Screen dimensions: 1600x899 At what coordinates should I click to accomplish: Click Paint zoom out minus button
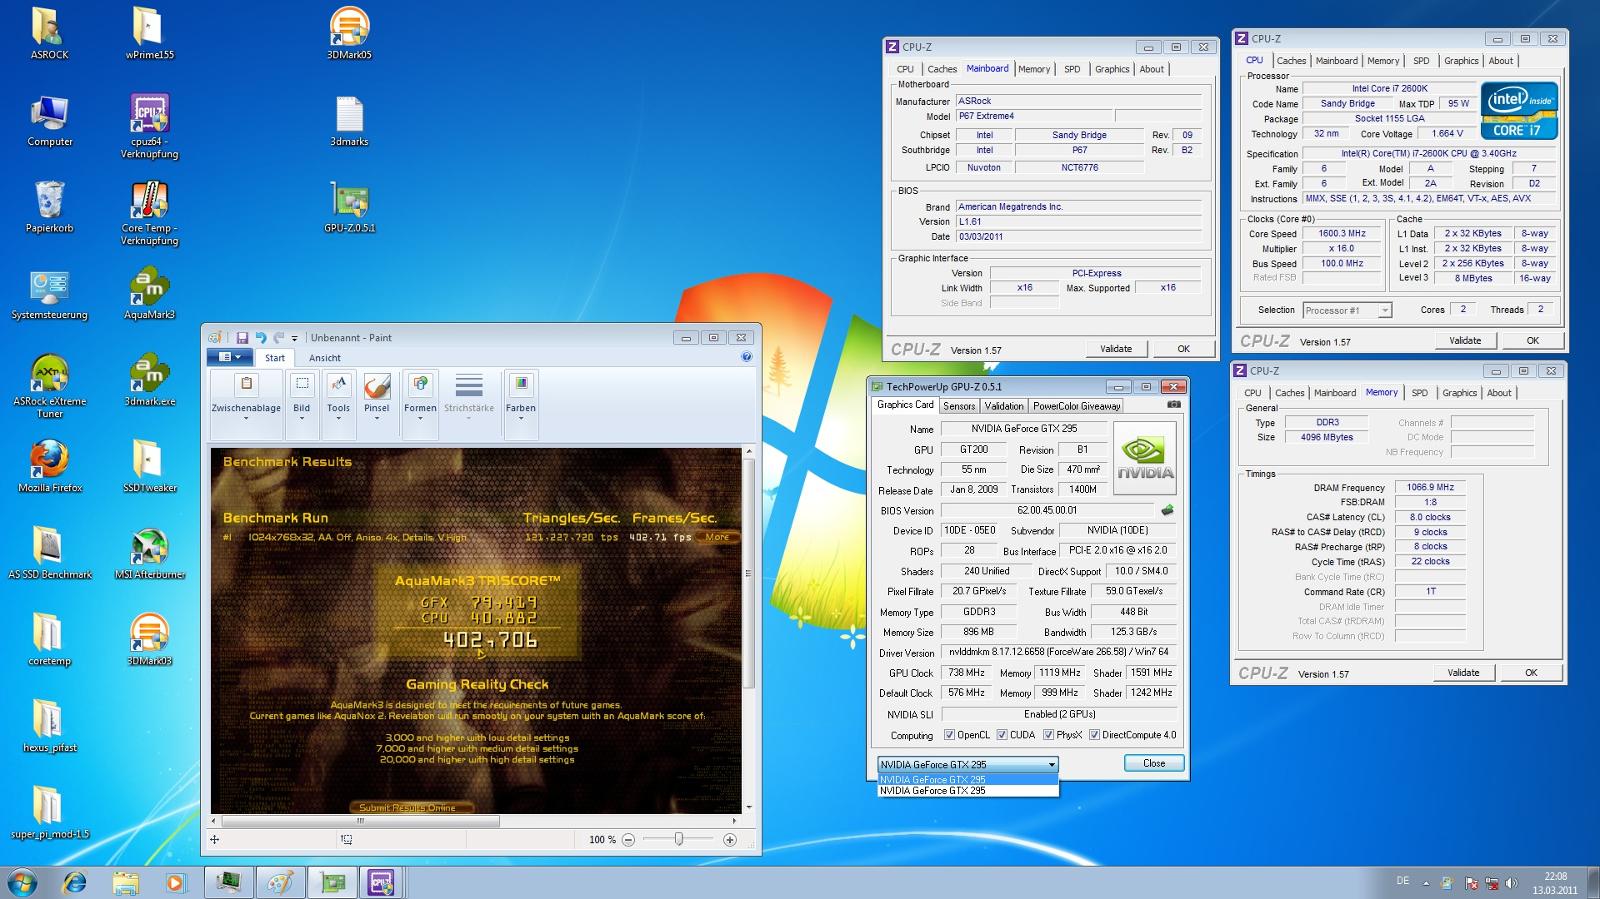628,840
